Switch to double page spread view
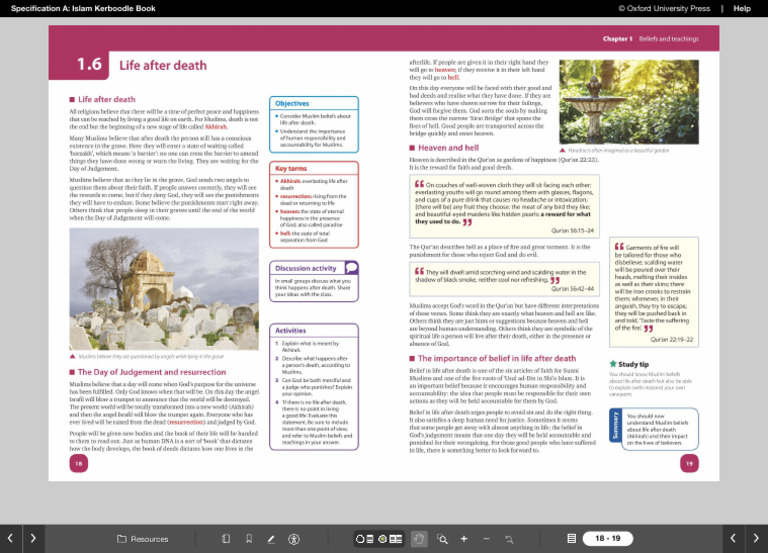 [x=390, y=539]
